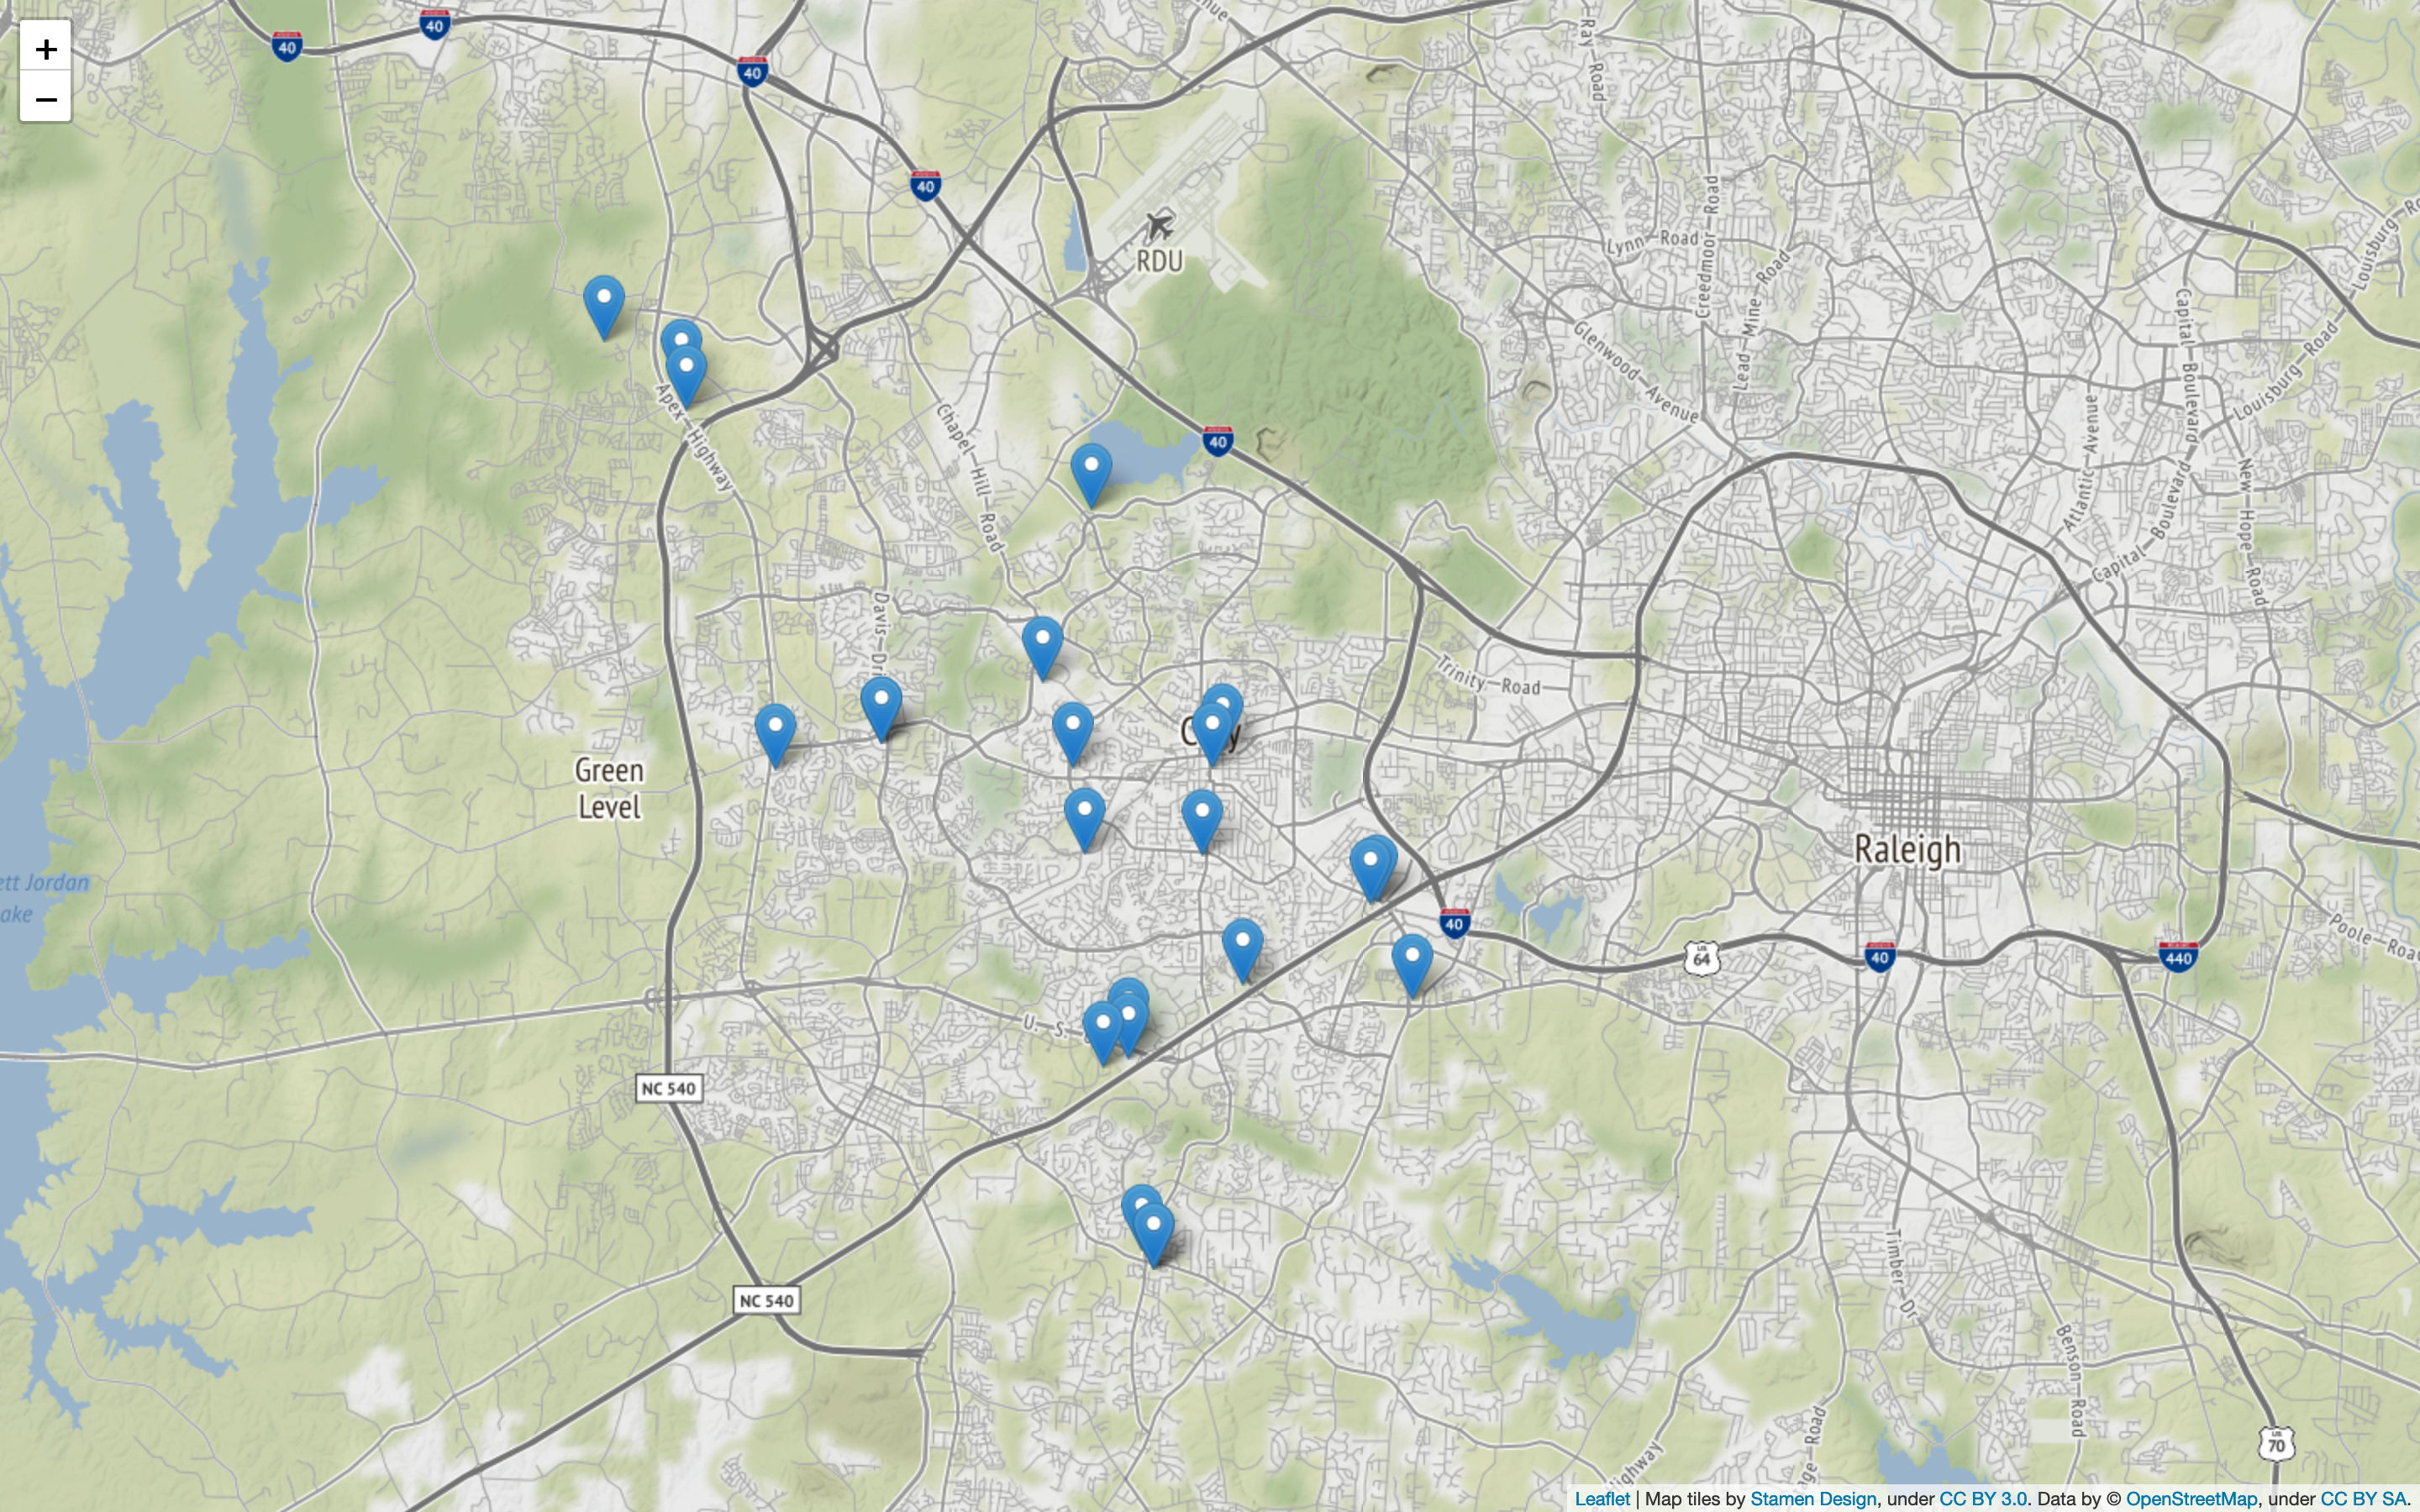Click the zoom out minus button
The width and height of the screenshot is (2420, 1512).
pos(45,98)
